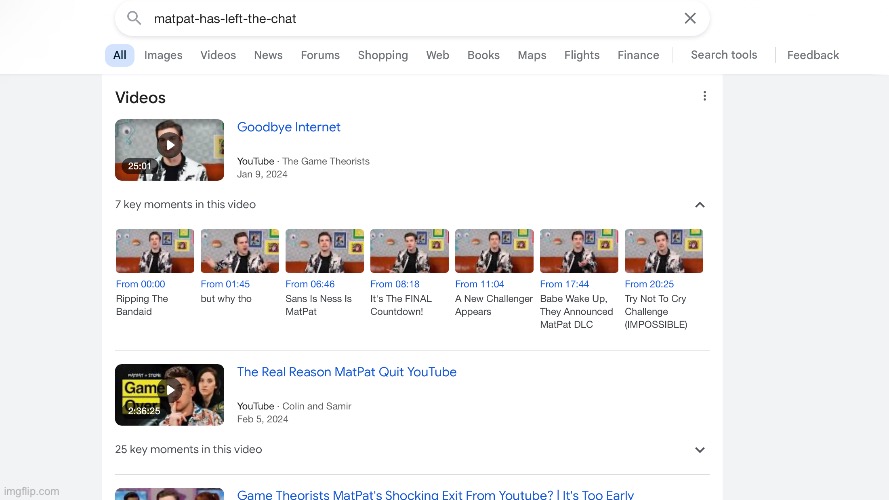
Task: Open the three-dot menu beside Videos heading
Action: pyautogui.click(x=705, y=96)
